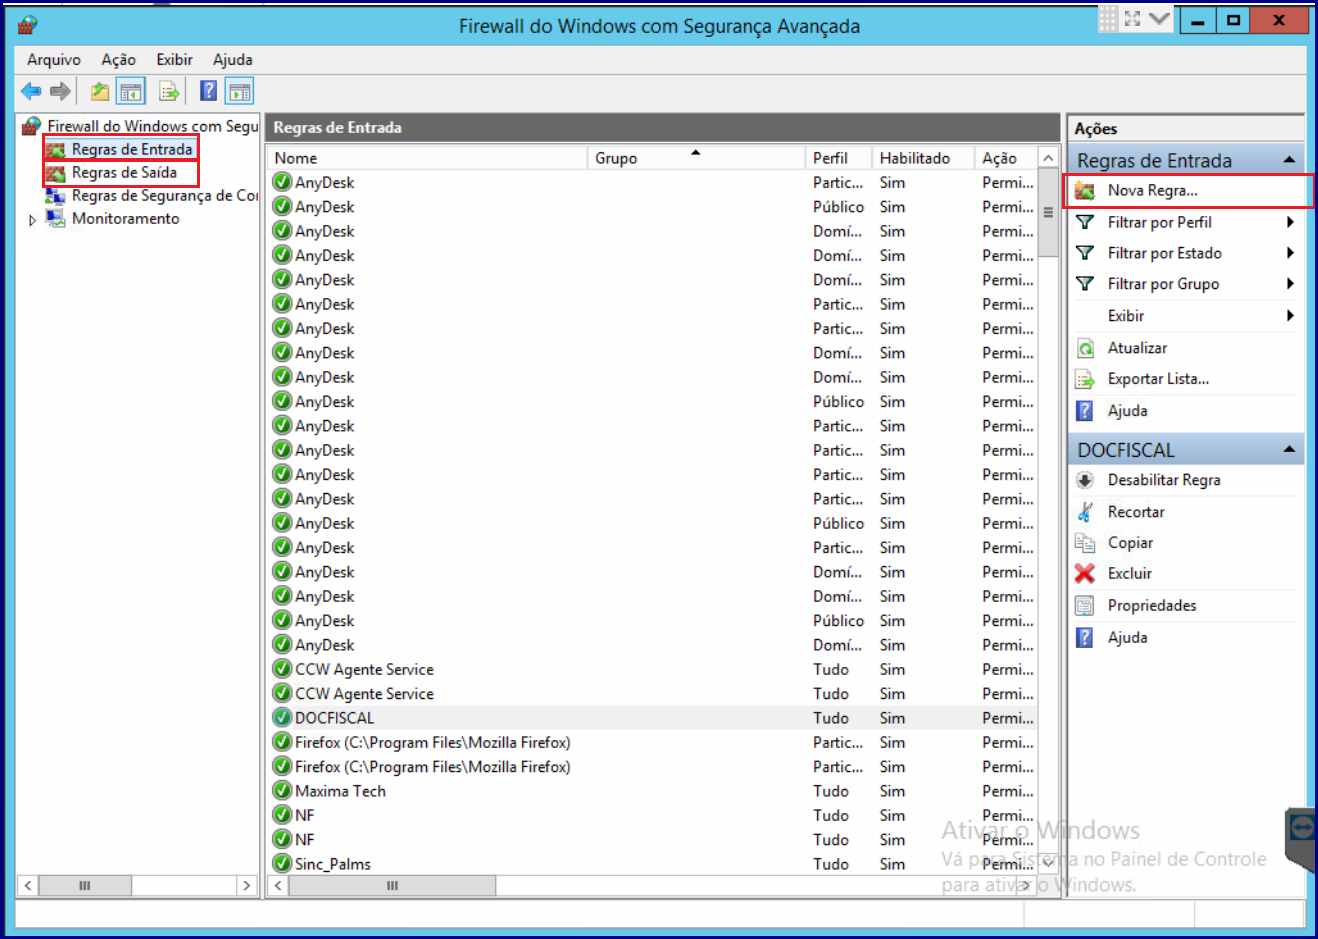Click the Desabilitar Regra icon
The image size is (1318, 939).
point(1084,480)
